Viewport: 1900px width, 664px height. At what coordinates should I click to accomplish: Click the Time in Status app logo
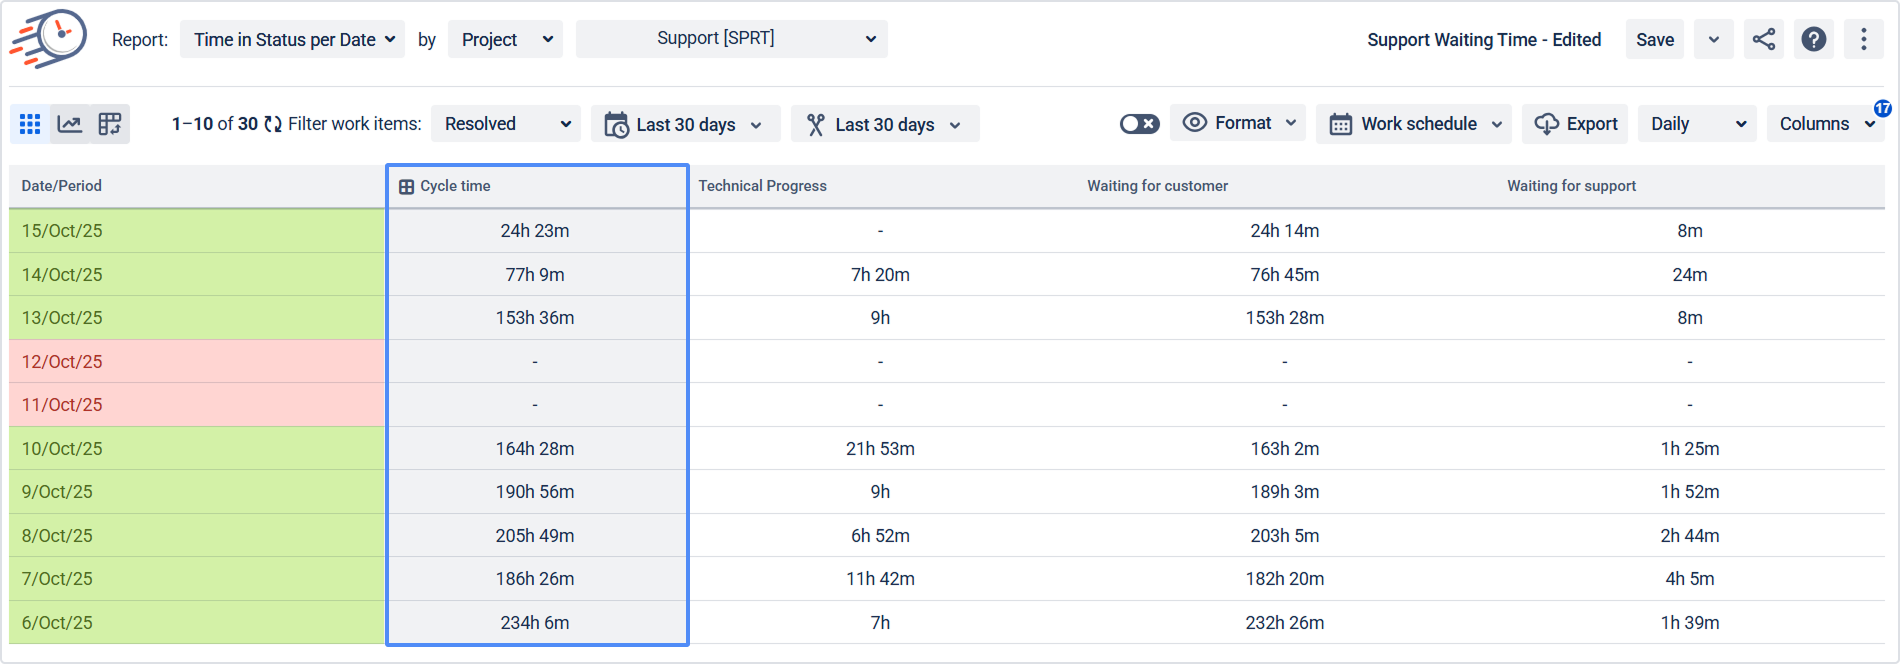(48, 39)
